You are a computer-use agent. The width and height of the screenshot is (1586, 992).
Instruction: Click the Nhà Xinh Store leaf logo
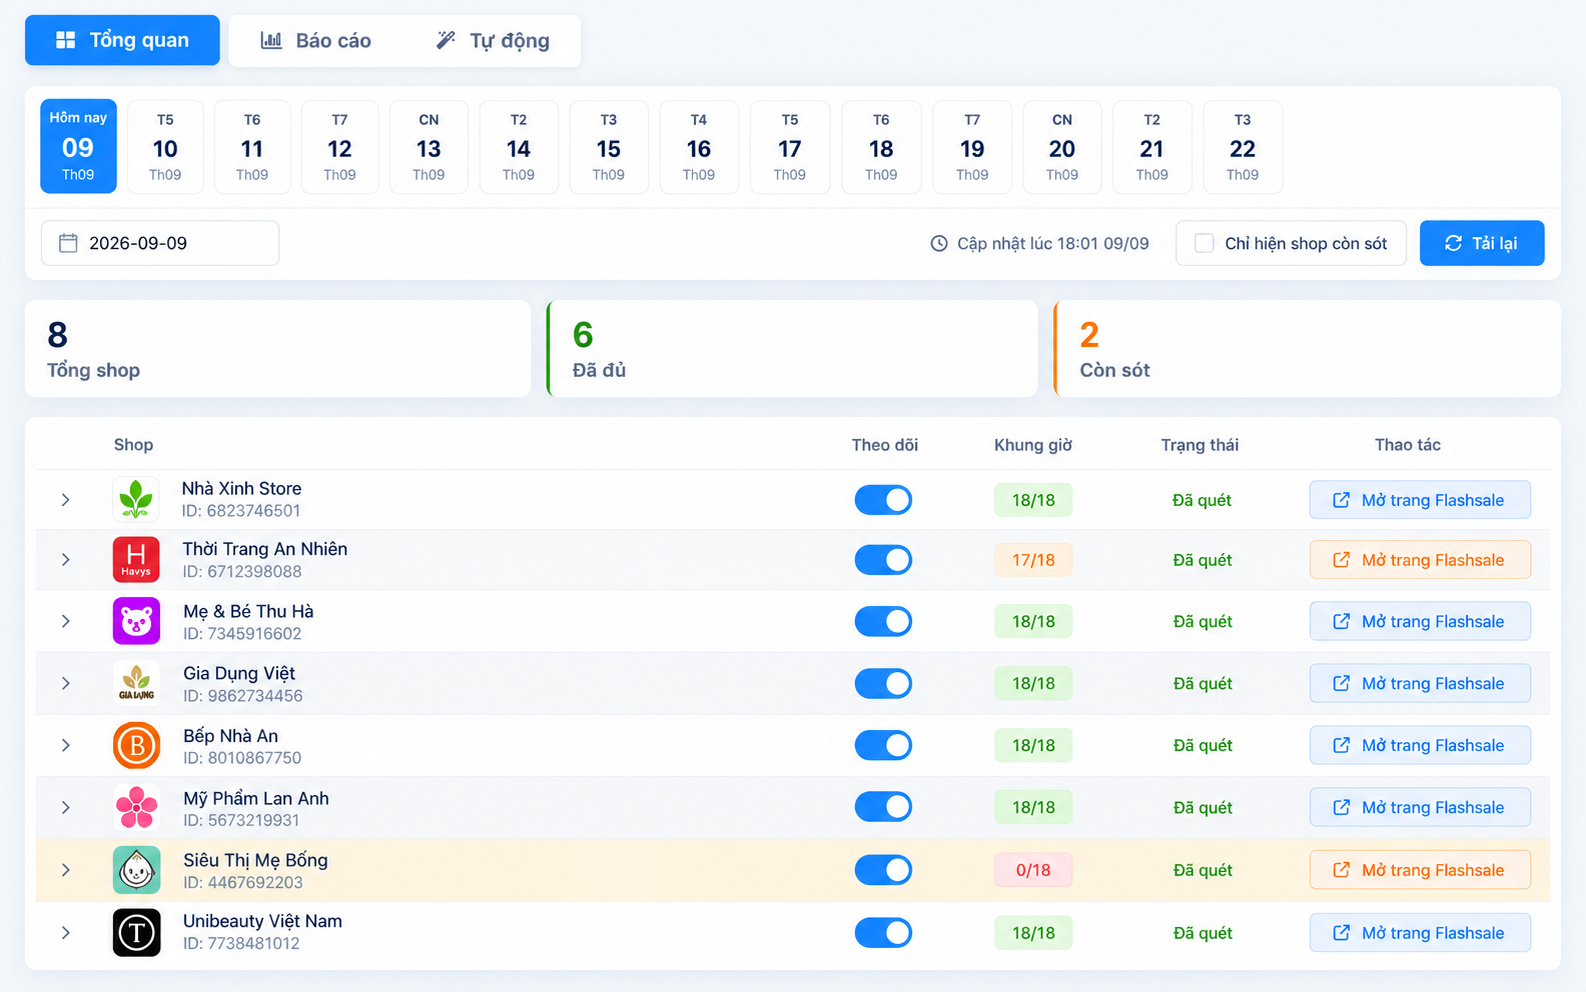136,499
